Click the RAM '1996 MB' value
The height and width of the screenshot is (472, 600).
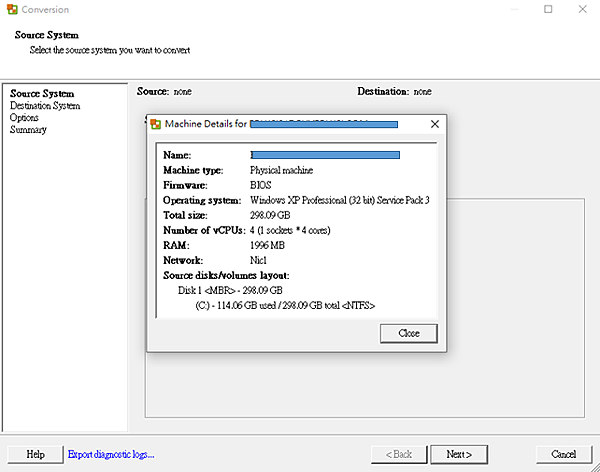click(x=267, y=245)
